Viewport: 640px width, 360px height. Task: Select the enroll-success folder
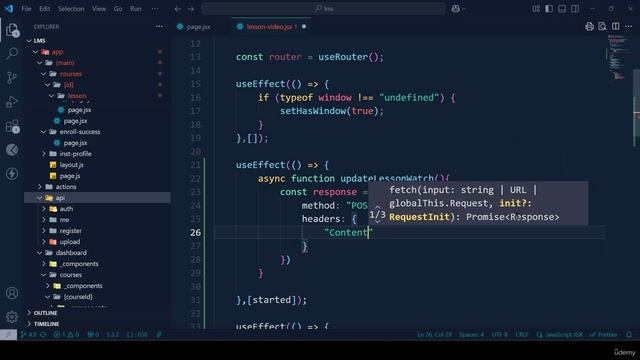pos(80,132)
